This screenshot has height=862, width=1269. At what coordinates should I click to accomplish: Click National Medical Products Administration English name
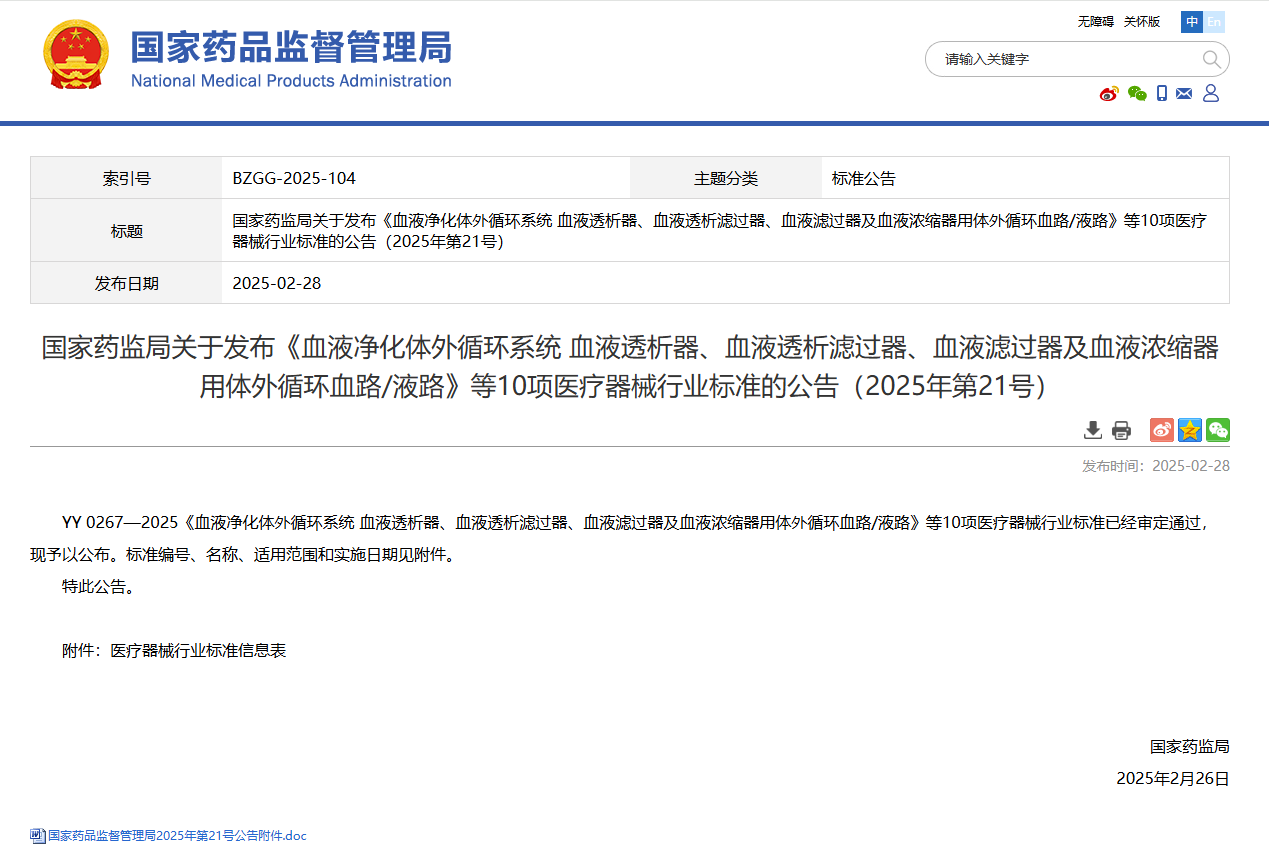pyautogui.click(x=291, y=81)
